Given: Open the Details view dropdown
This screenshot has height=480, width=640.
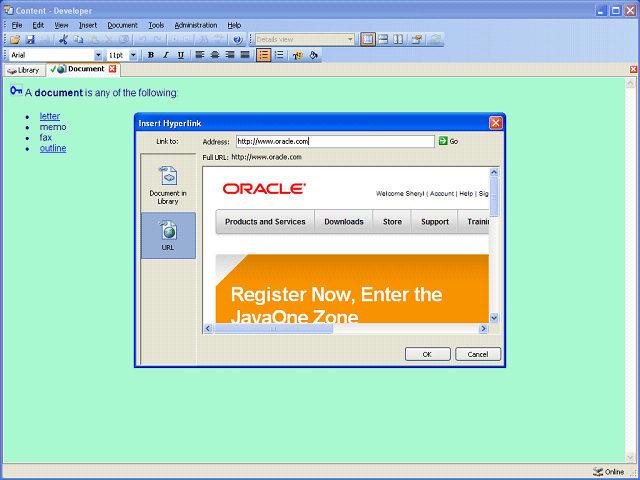Looking at the screenshot, I should point(350,40).
